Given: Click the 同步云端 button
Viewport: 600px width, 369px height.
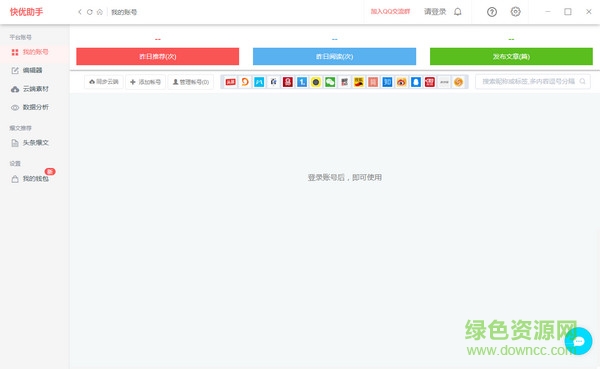Looking at the screenshot, I should pyautogui.click(x=104, y=82).
